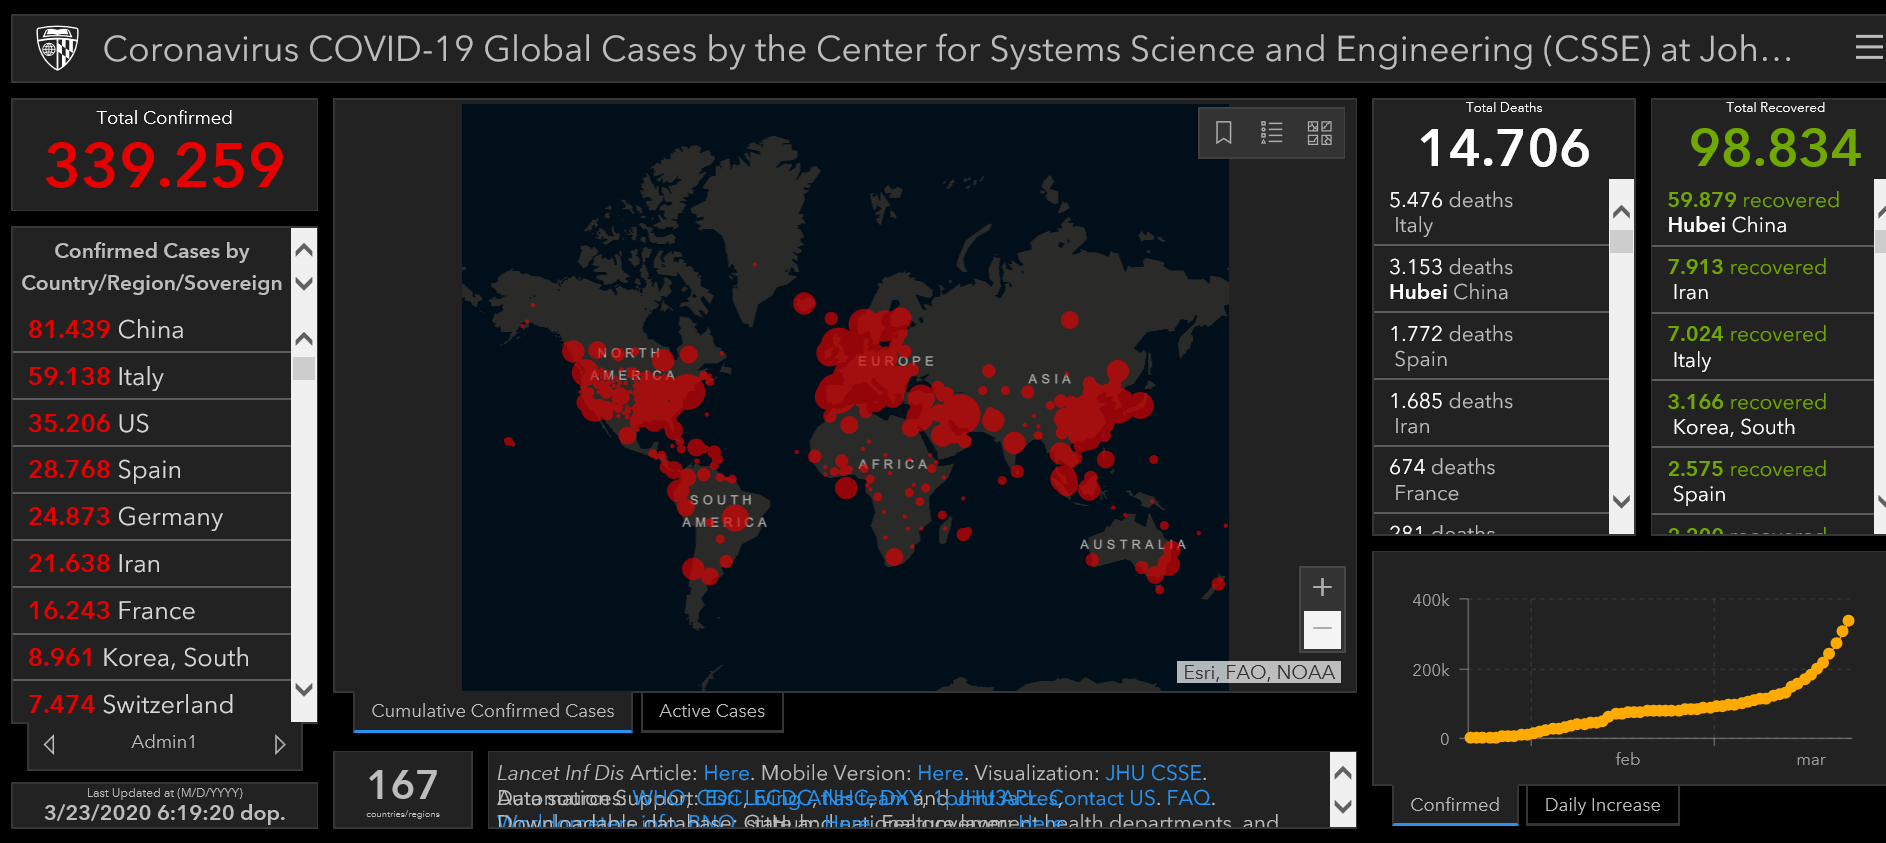The height and width of the screenshot is (843, 1886).
Task: Click the country list scroll-down arrow
Action: [304, 689]
